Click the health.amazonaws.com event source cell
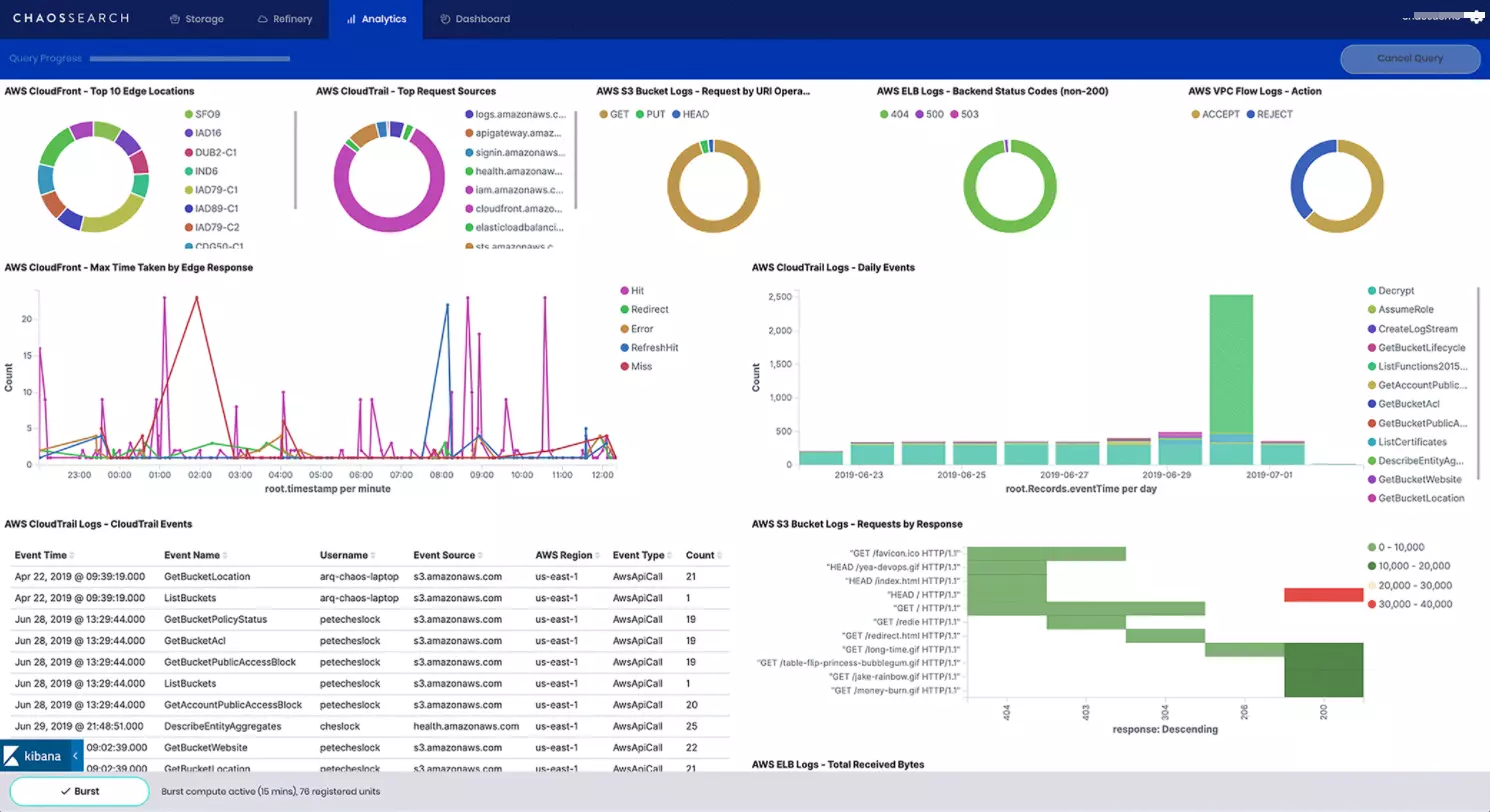The width and height of the screenshot is (1490, 812). tap(466, 726)
